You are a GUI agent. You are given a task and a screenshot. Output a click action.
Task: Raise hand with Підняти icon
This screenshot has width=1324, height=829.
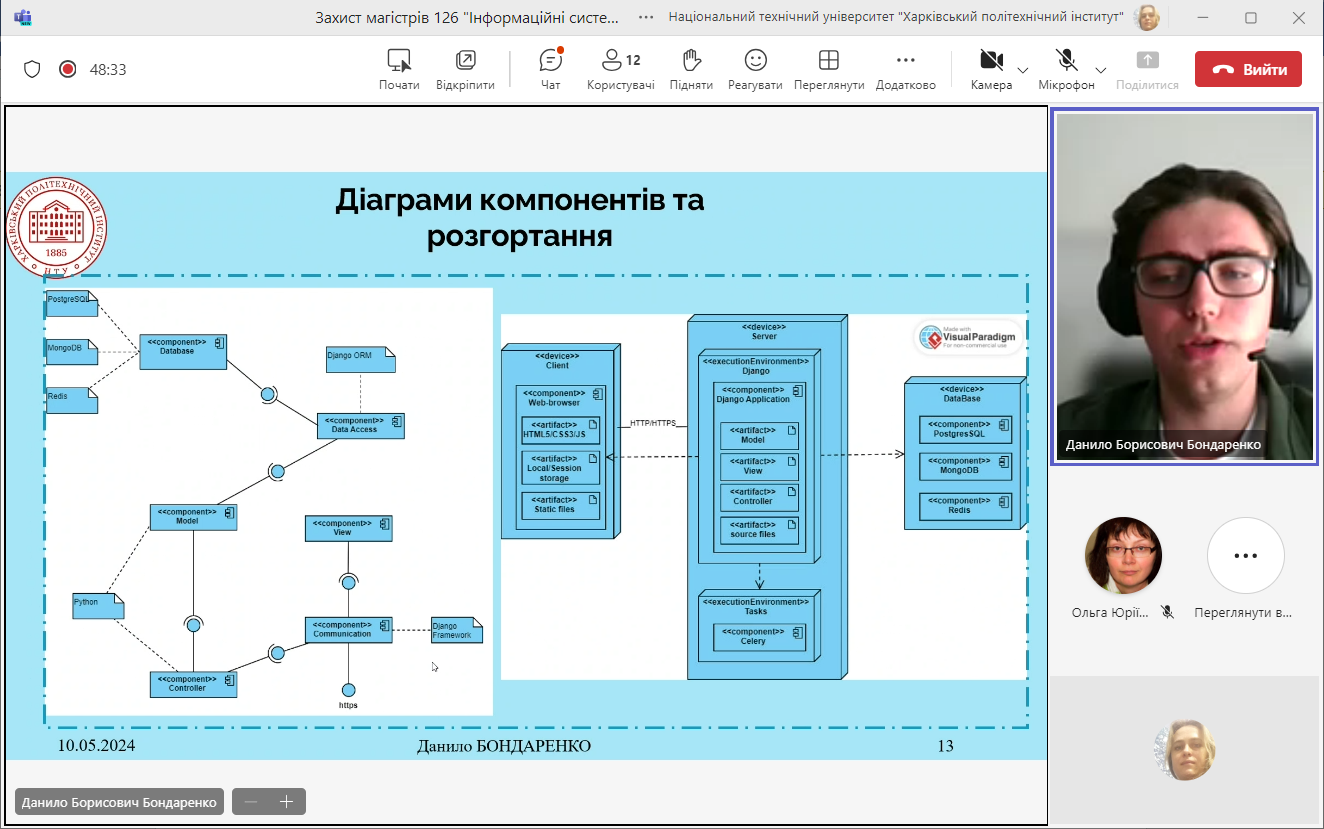pyautogui.click(x=691, y=68)
